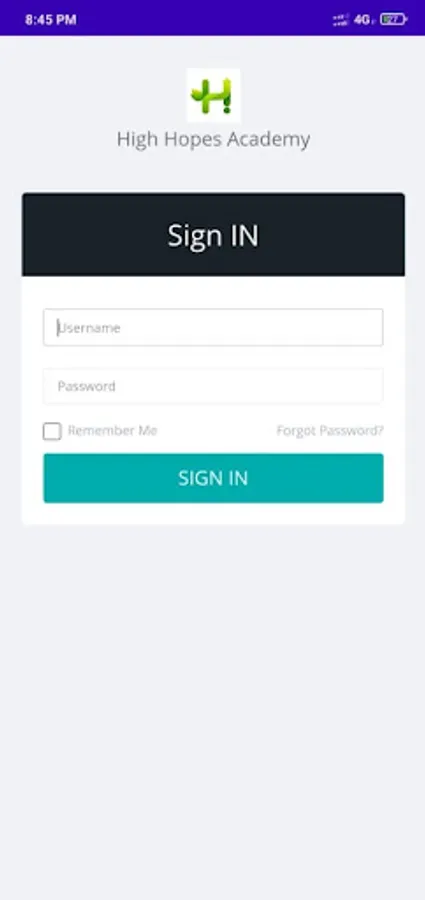Image resolution: width=425 pixels, height=900 pixels.
Task: Tap the white space between Remember Me and Forgot Password
Action: (217, 431)
